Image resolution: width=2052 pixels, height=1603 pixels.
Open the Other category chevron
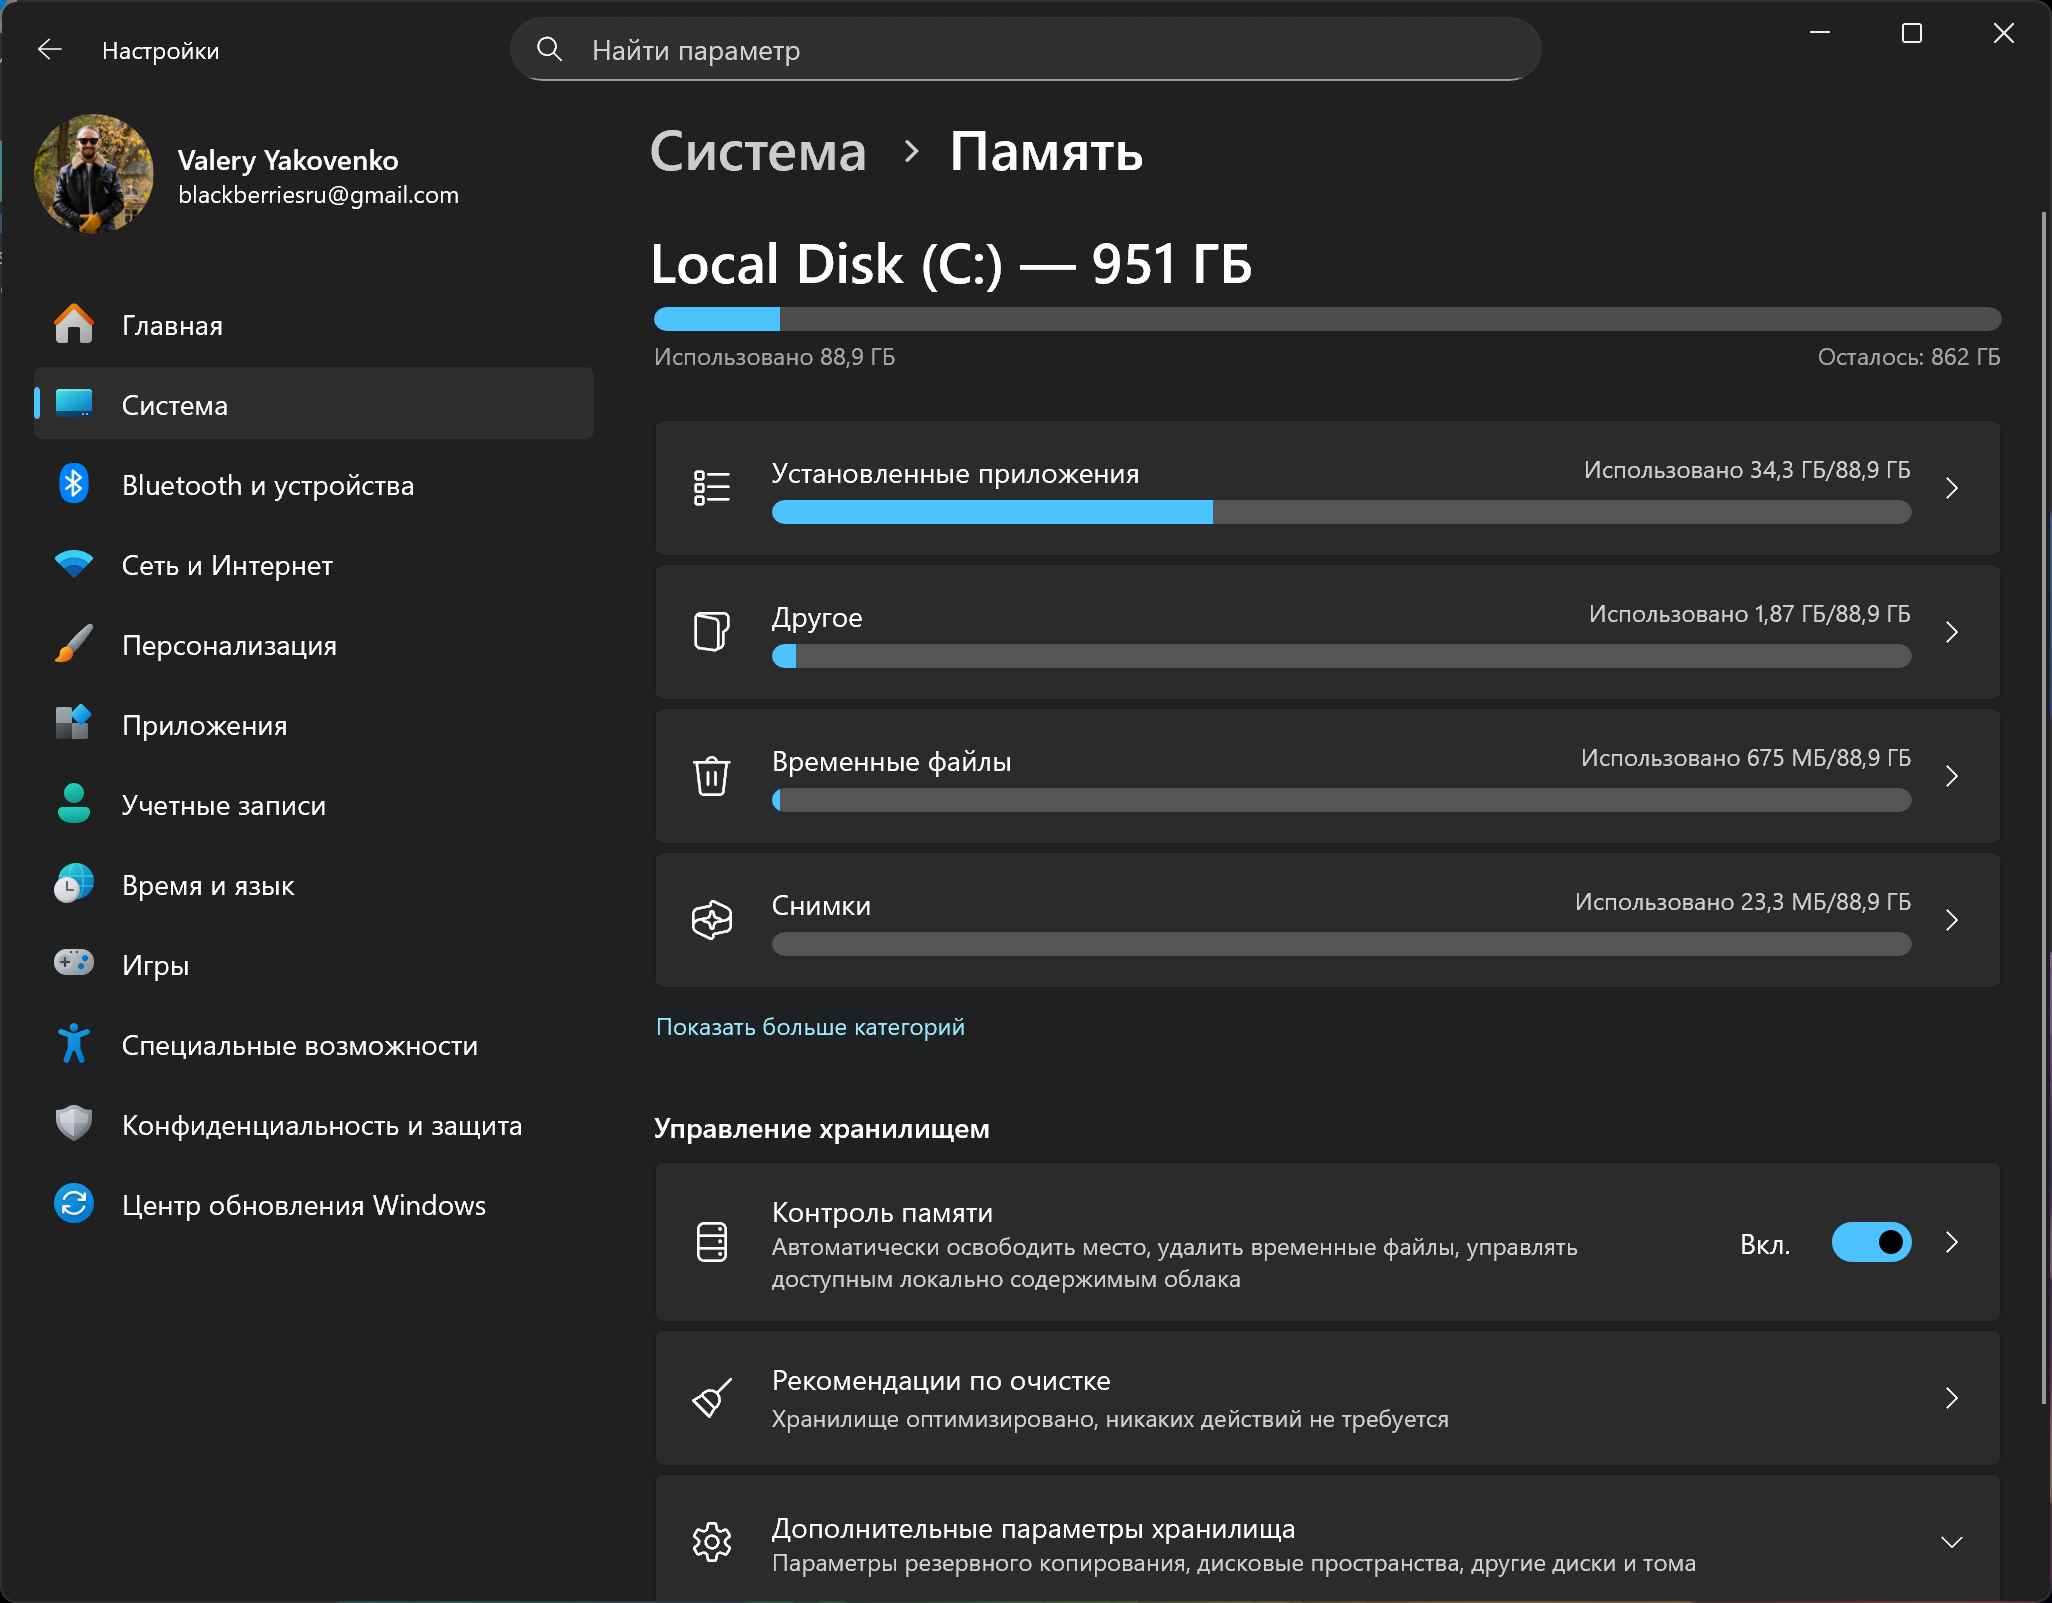click(1951, 632)
